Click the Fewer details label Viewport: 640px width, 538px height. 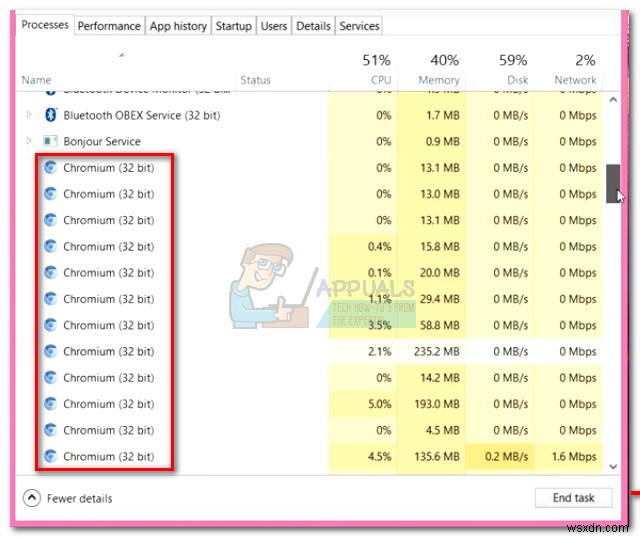(80, 498)
